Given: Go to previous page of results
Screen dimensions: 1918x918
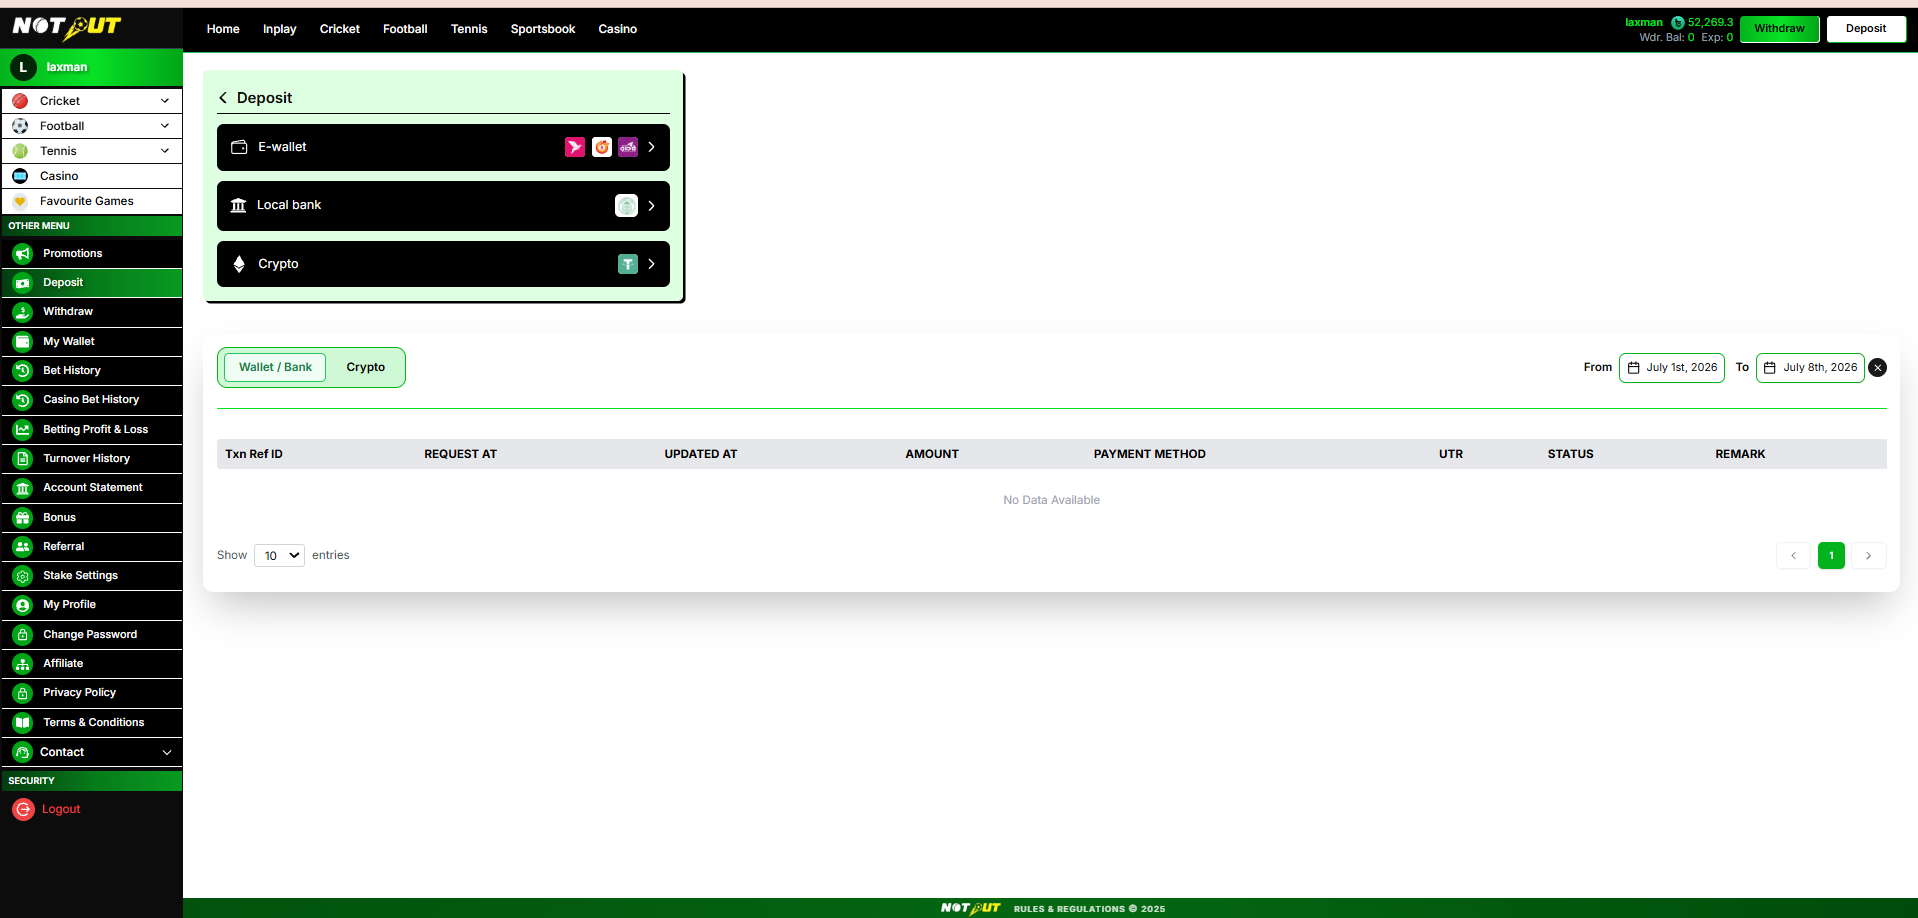Looking at the screenshot, I should point(1794,556).
